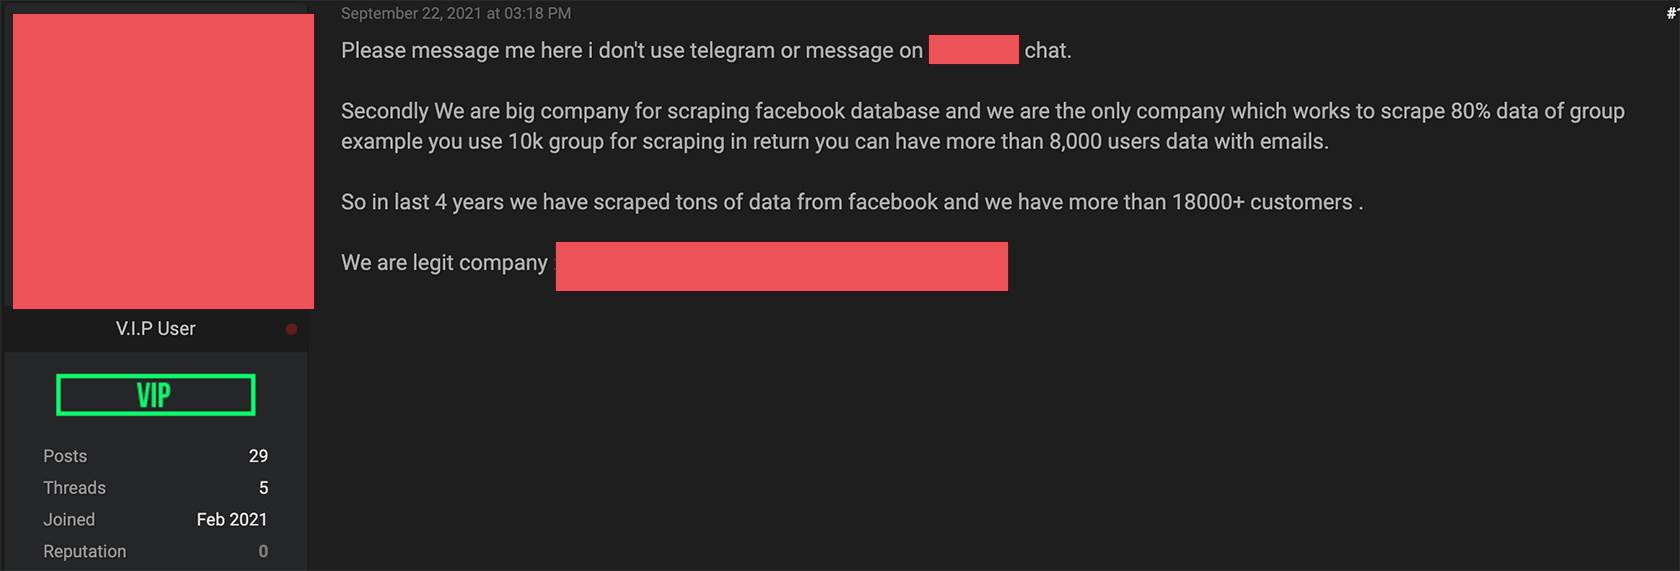Click the '18000+ customers' sentence
This screenshot has width=1680, height=571.
tap(850, 202)
